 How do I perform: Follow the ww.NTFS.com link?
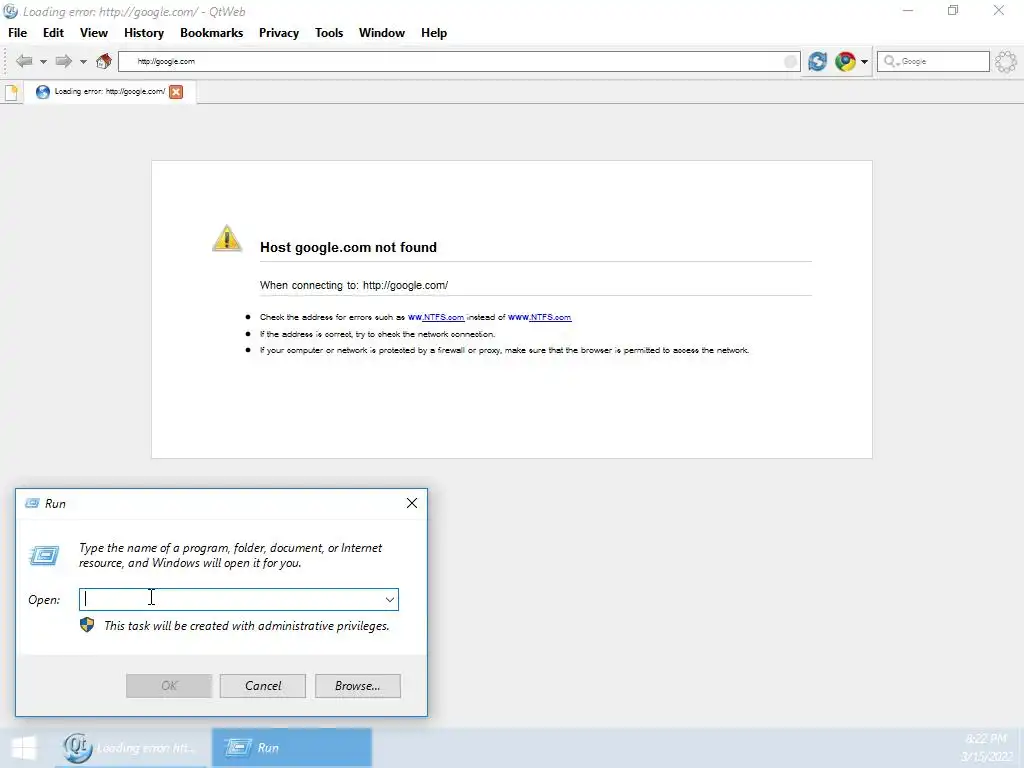(x=436, y=317)
